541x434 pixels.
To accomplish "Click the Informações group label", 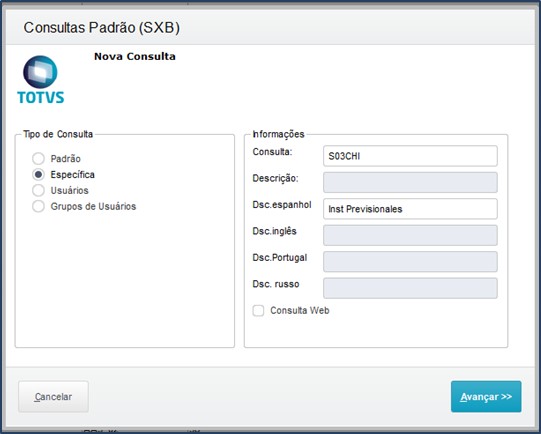I will pyautogui.click(x=278, y=134).
